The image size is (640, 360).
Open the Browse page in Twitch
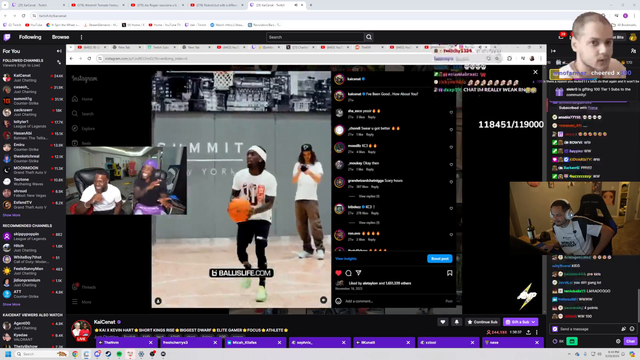point(60,37)
